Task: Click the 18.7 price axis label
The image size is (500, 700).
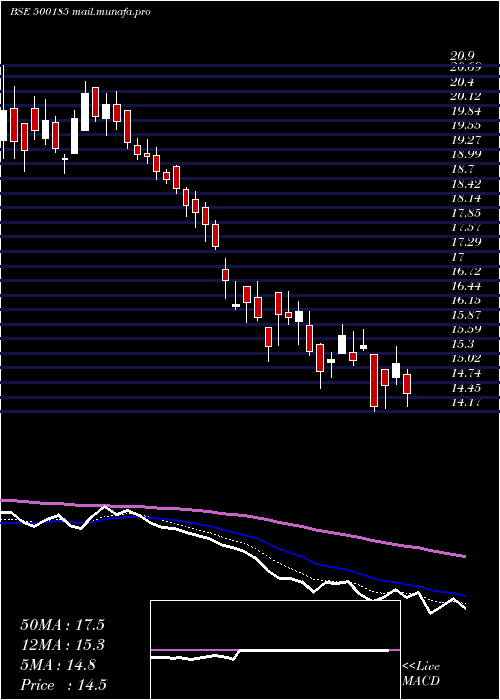Action: 462,169
